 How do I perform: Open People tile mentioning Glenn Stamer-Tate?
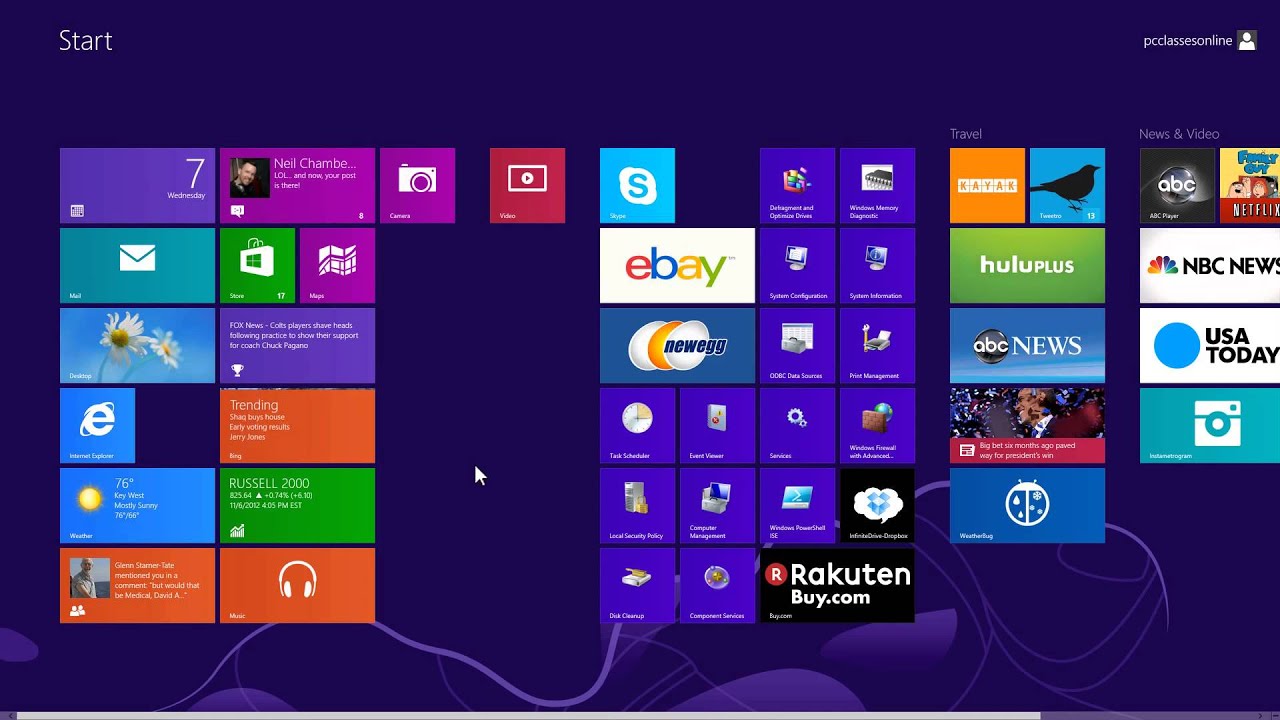(x=137, y=585)
